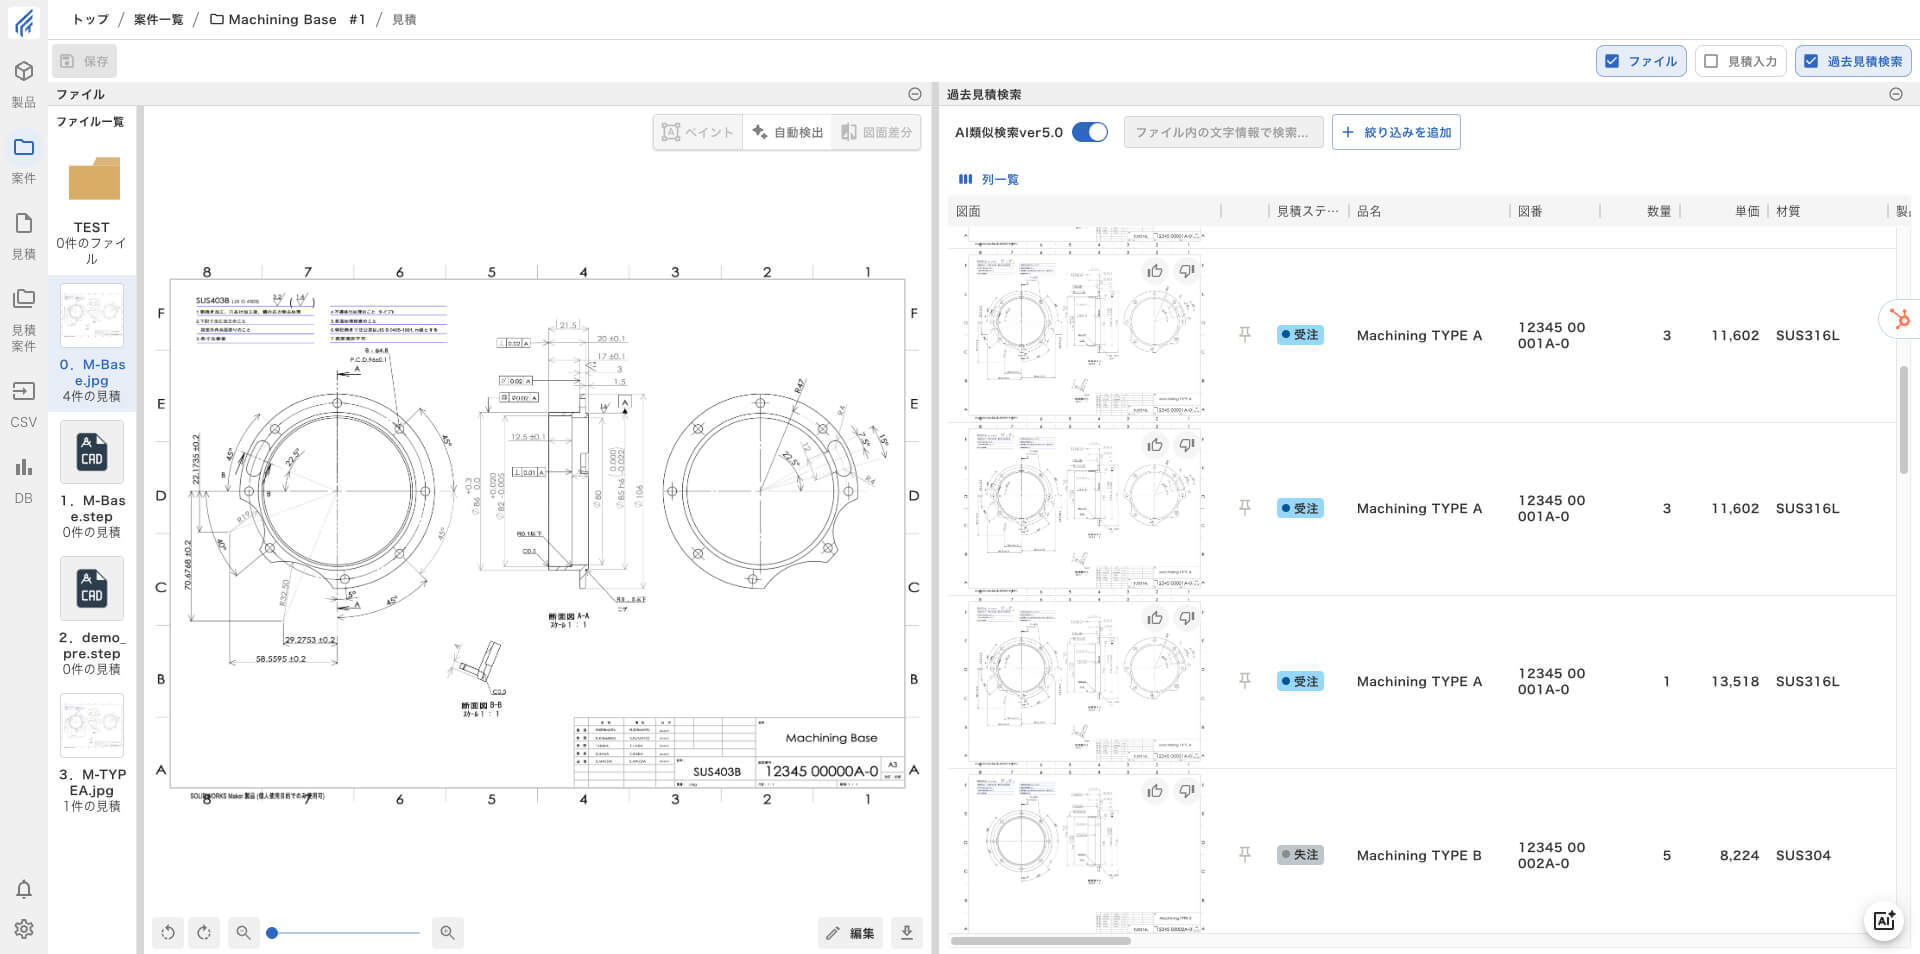This screenshot has height=954, width=1920.
Task: Collapse the 過去見積検索 panel
Action: click(1895, 94)
